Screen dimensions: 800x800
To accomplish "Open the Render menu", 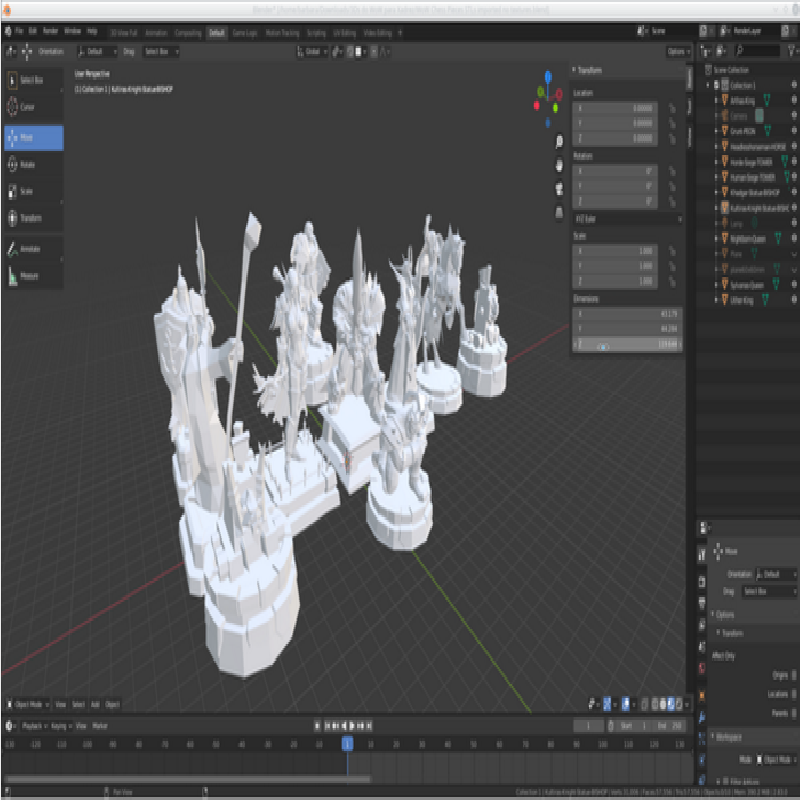I will point(50,32).
